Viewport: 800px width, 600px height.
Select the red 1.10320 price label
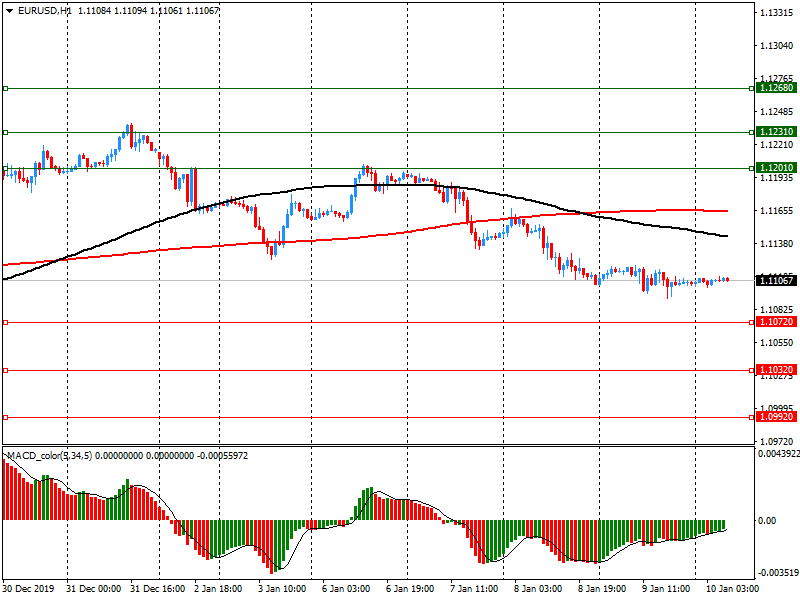point(776,370)
